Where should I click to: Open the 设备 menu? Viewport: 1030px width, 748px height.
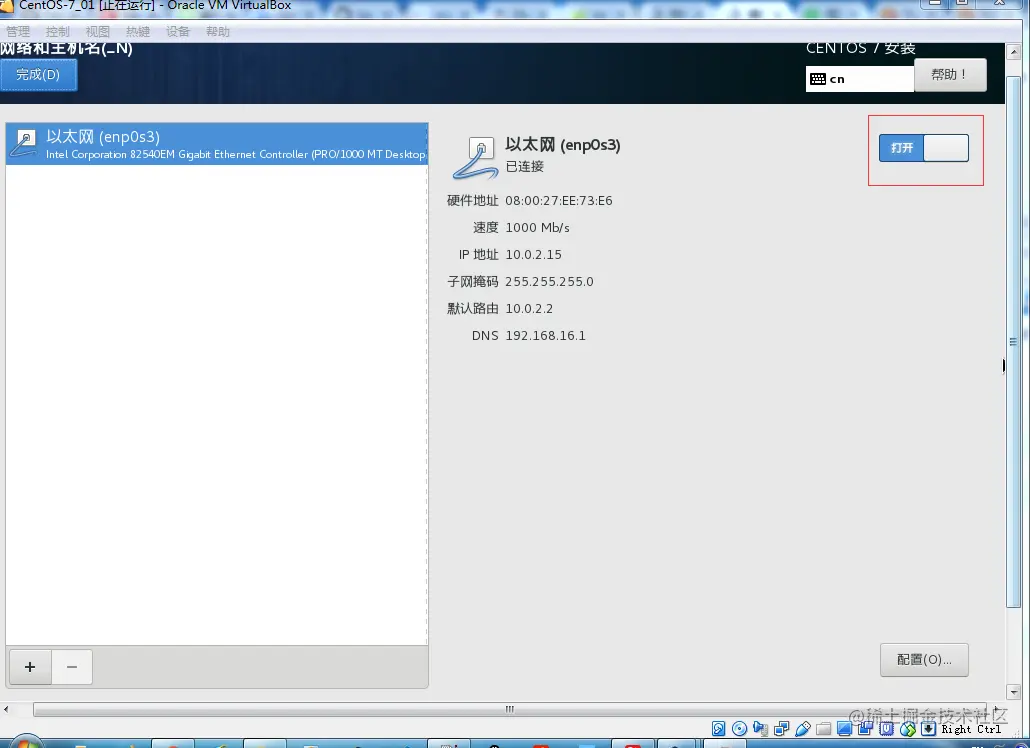coord(178,32)
